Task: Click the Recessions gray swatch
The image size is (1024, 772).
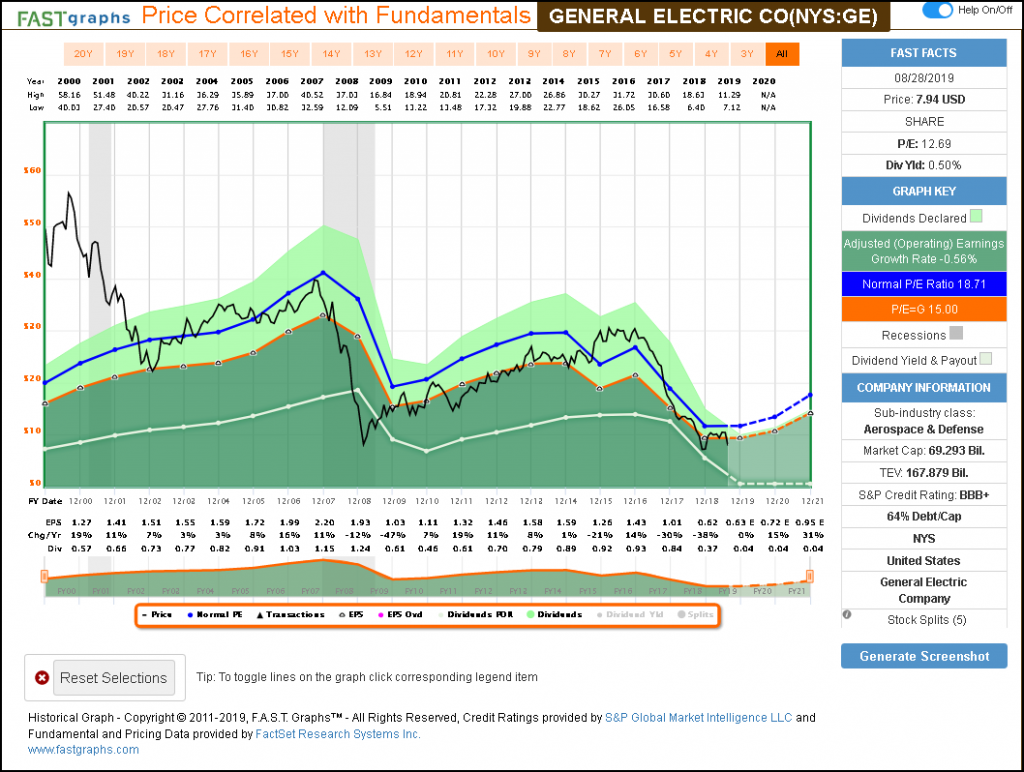Action: (956, 335)
